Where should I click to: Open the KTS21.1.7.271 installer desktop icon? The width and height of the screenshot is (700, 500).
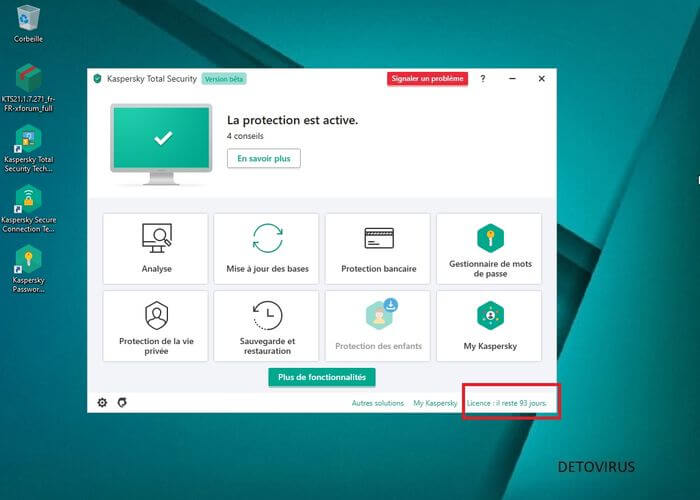click(x=28, y=88)
